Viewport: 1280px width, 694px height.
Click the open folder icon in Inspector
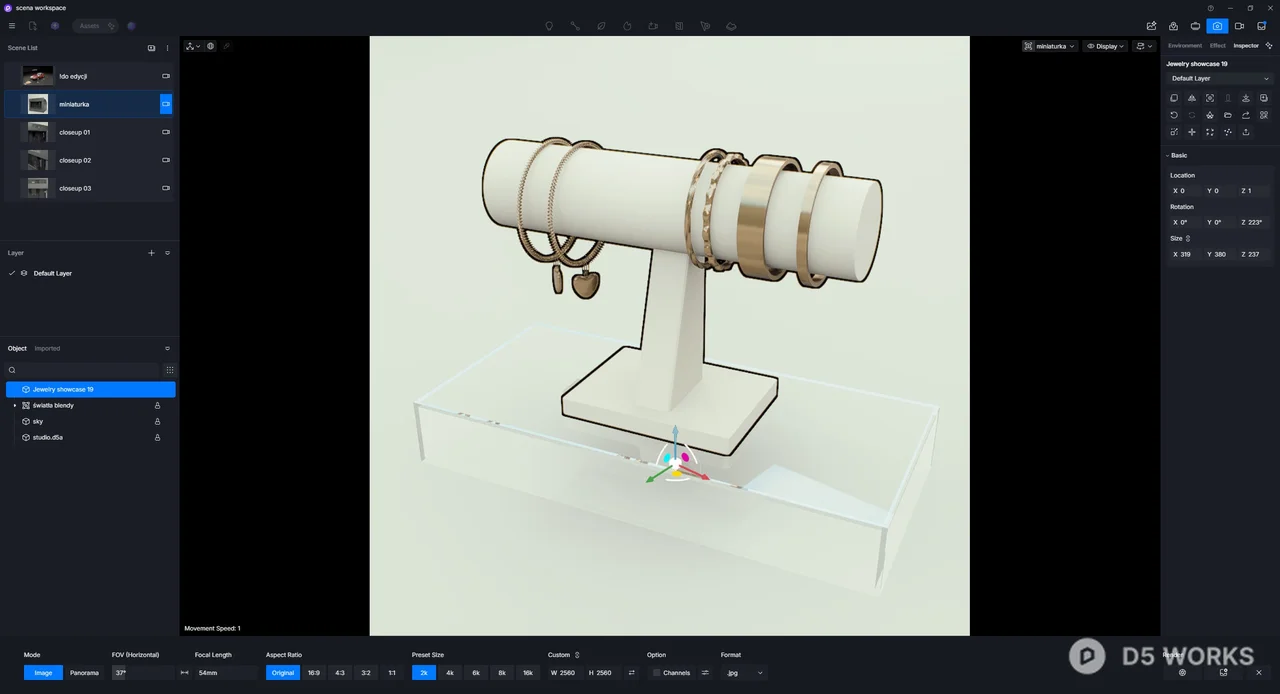1228,115
